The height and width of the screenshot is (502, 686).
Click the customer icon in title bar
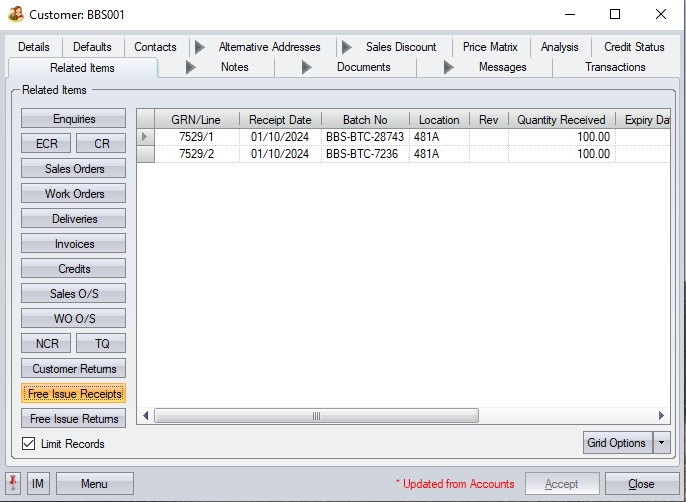point(16,15)
